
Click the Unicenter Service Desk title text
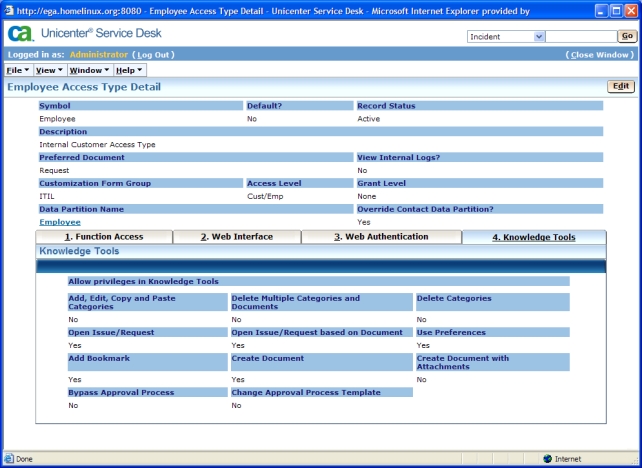(x=101, y=33)
